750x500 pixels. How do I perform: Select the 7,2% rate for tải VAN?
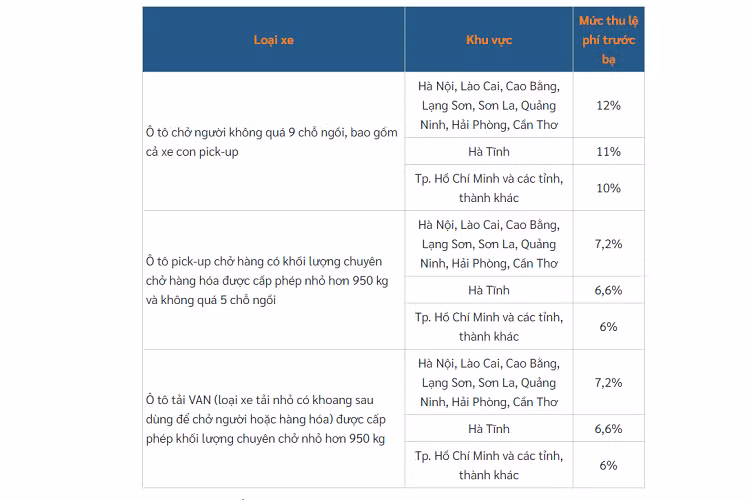[609, 382]
